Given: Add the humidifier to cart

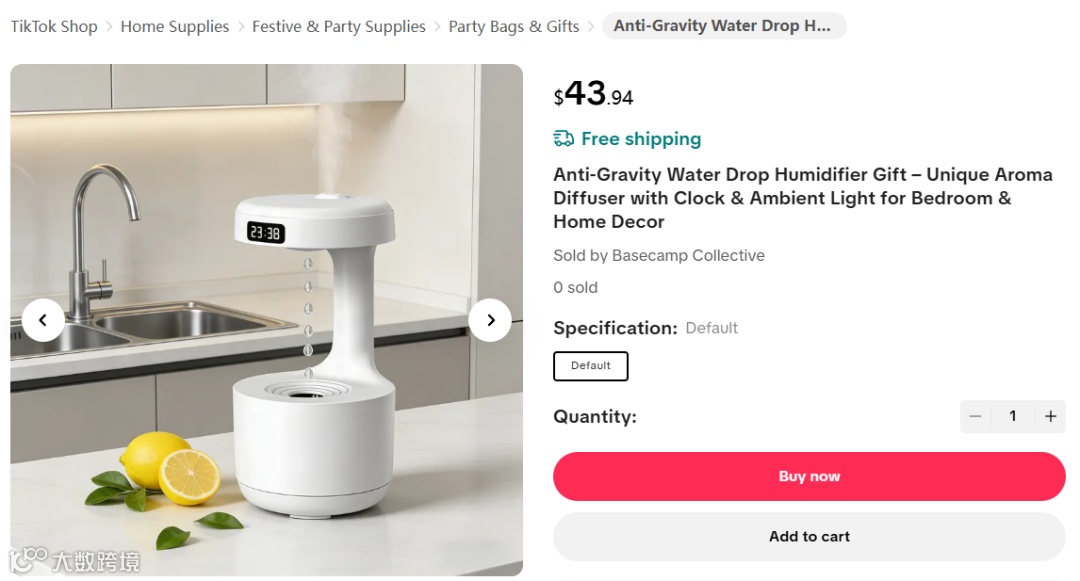Looking at the screenshot, I should click(x=809, y=536).
